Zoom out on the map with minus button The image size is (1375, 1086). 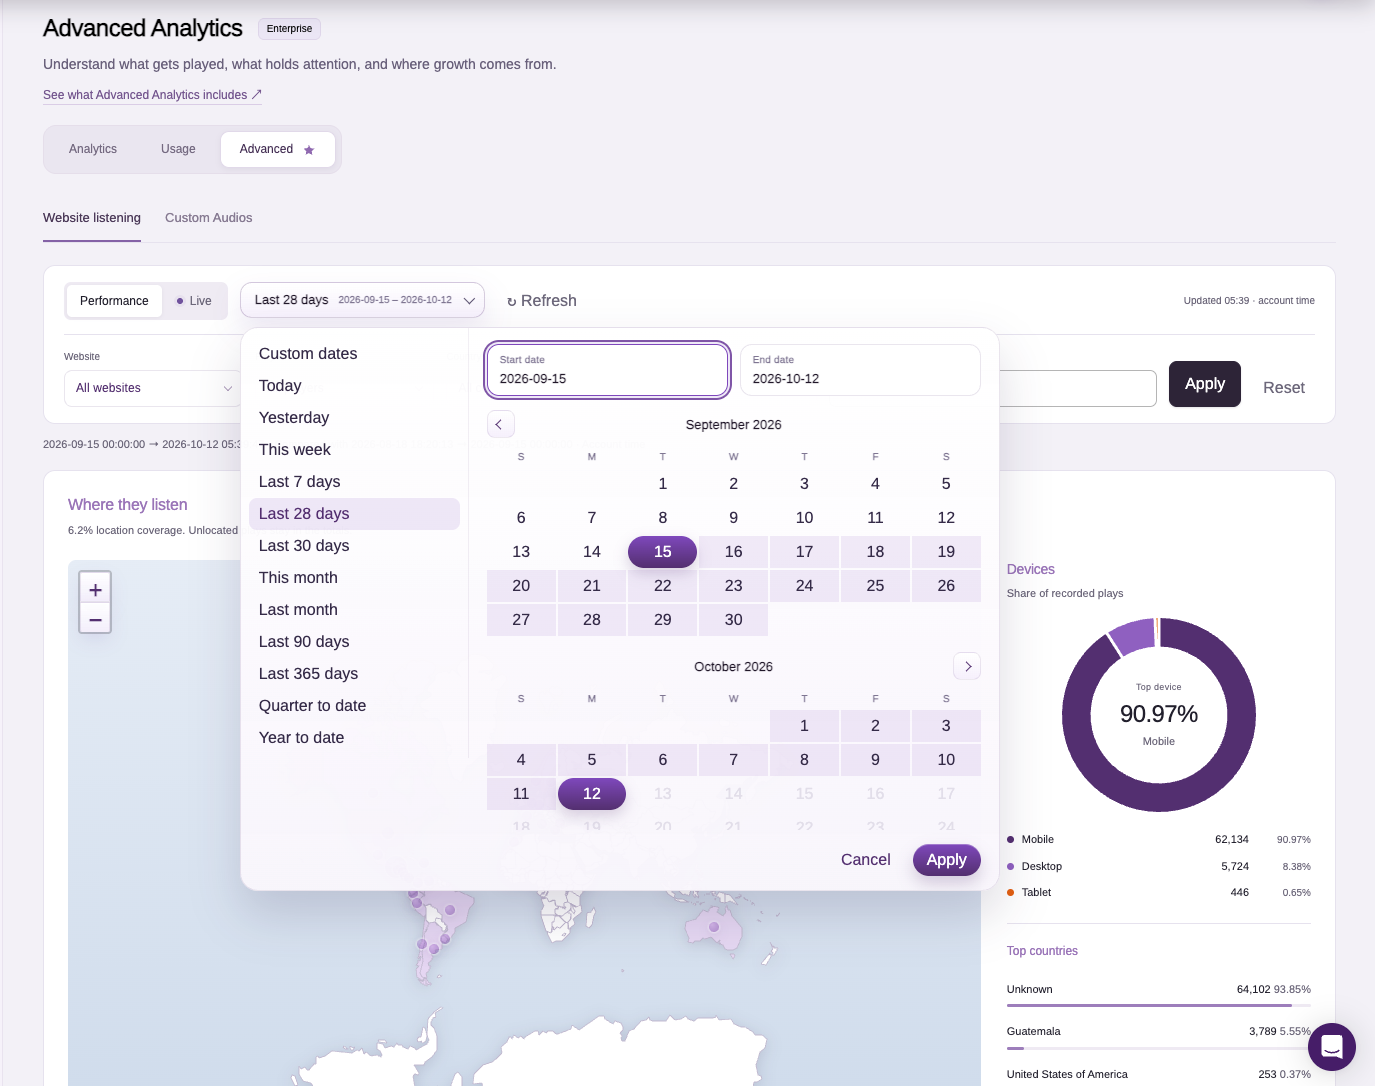(95, 620)
